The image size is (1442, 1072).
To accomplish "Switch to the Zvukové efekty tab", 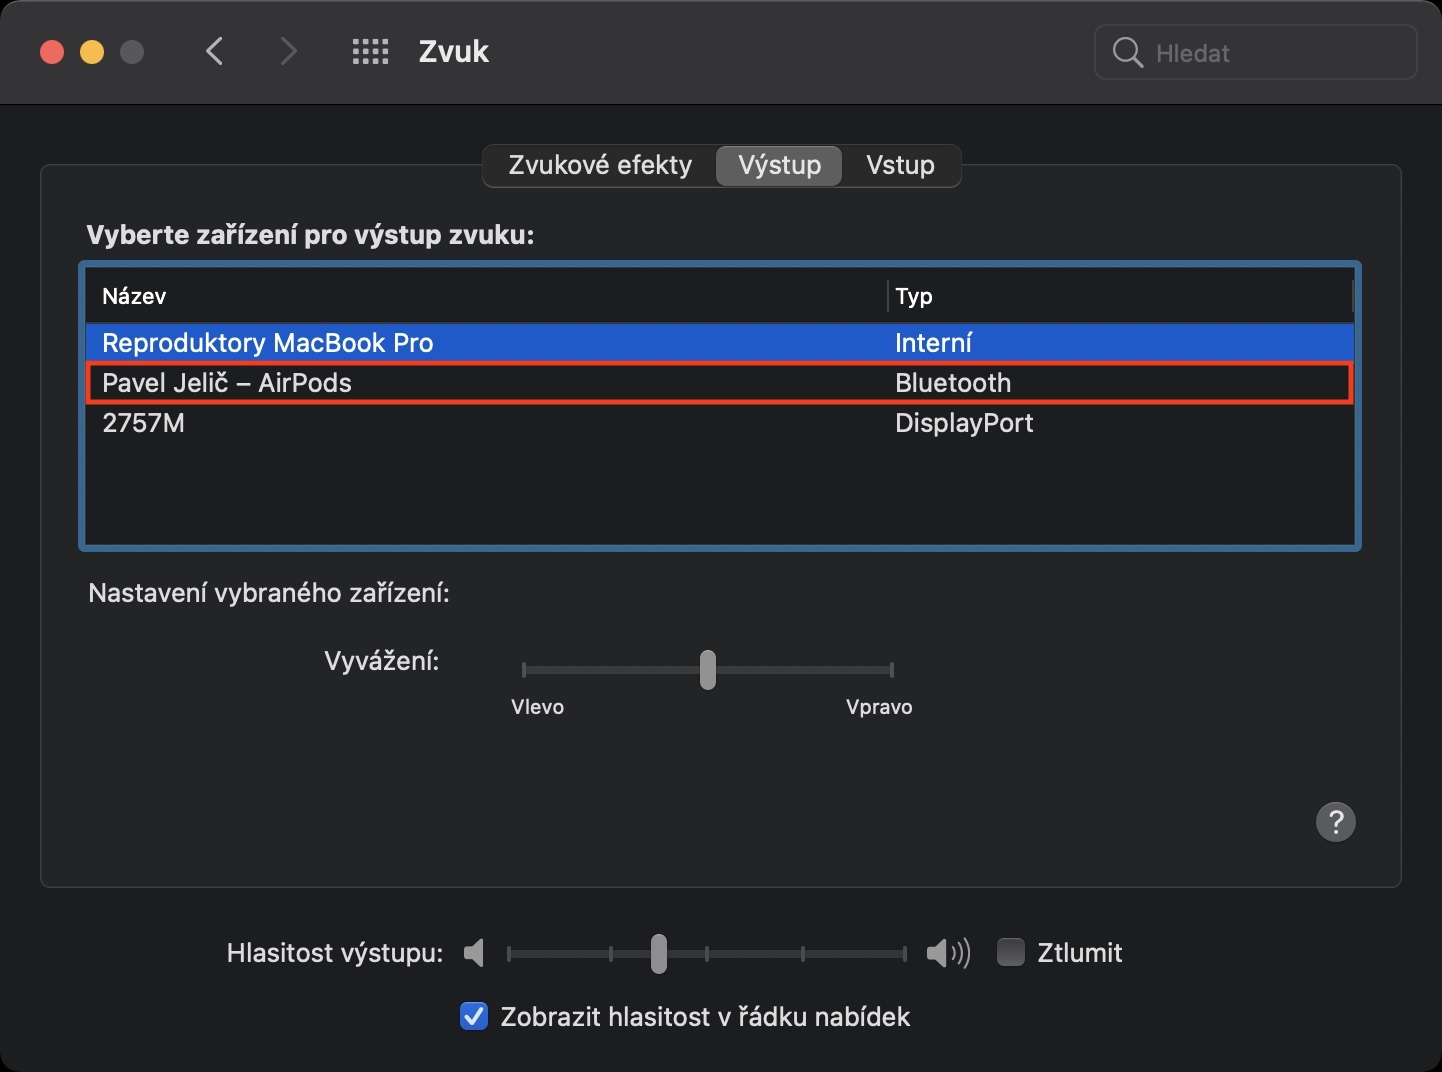I will [x=600, y=165].
